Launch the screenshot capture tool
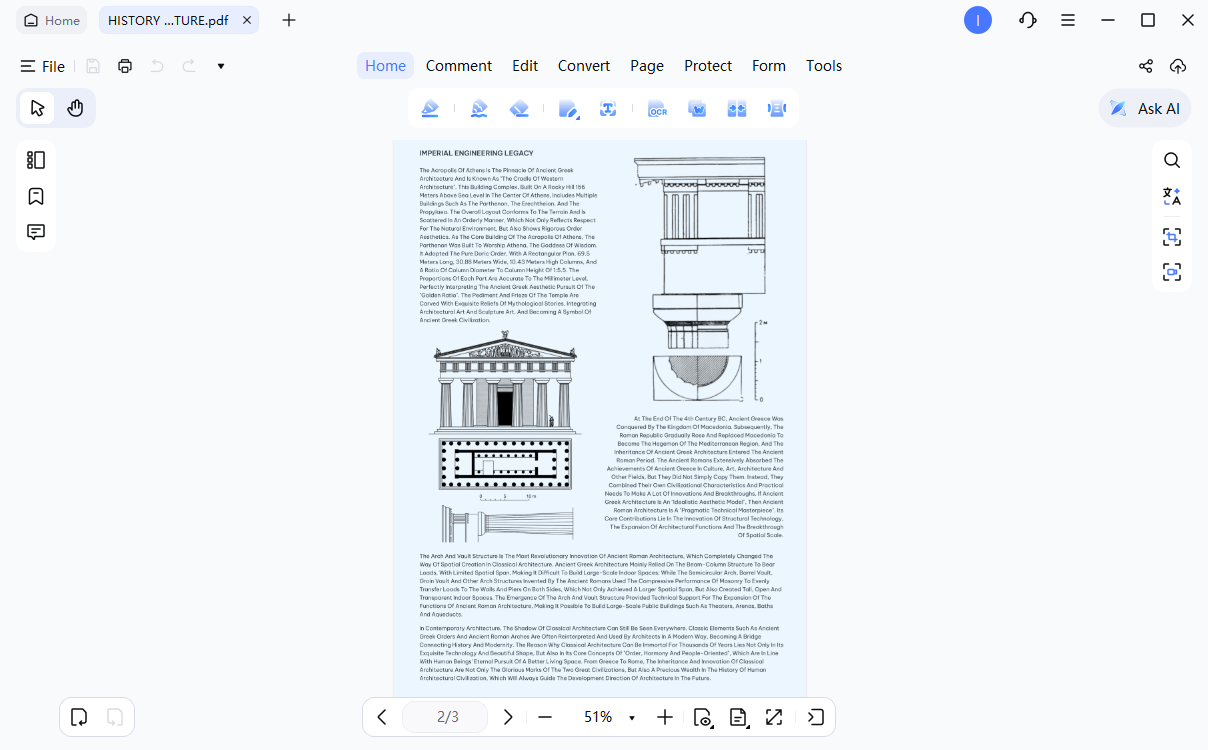Screen dimensions: 1208x750 pyautogui.click(x=1172, y=236)
